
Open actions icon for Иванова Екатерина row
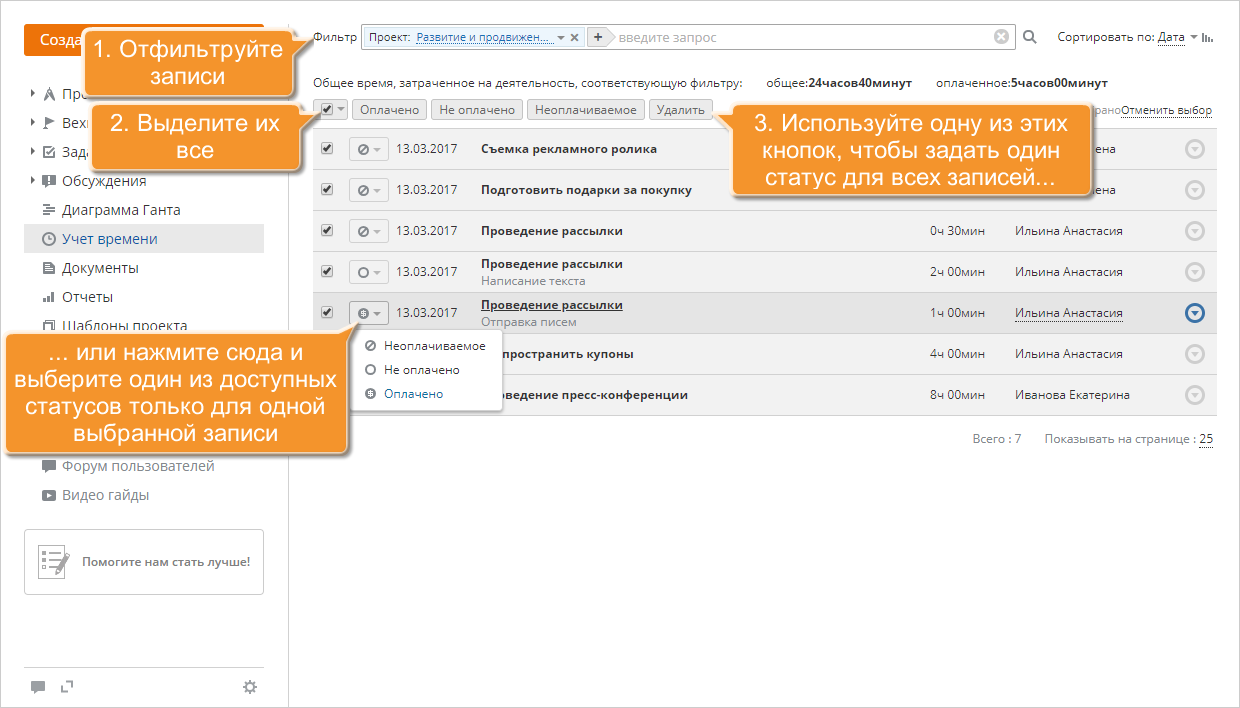pos(1194,395)
